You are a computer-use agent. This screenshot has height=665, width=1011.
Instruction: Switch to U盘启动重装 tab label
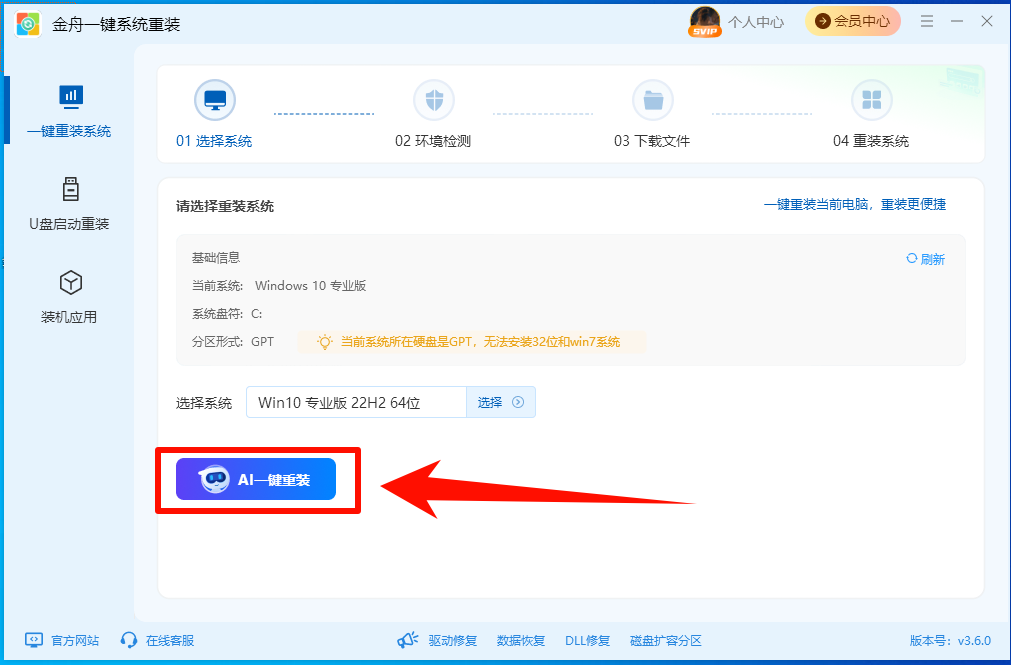pyautogui.click(x=69, y=224)
